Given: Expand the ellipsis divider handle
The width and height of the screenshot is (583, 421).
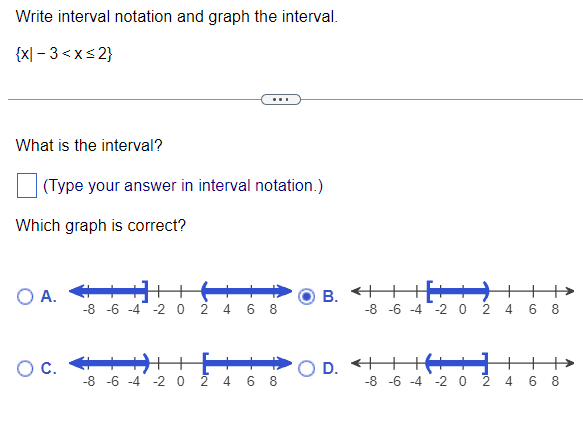Looking at the screenshot, I should click(x=281, y=99).
